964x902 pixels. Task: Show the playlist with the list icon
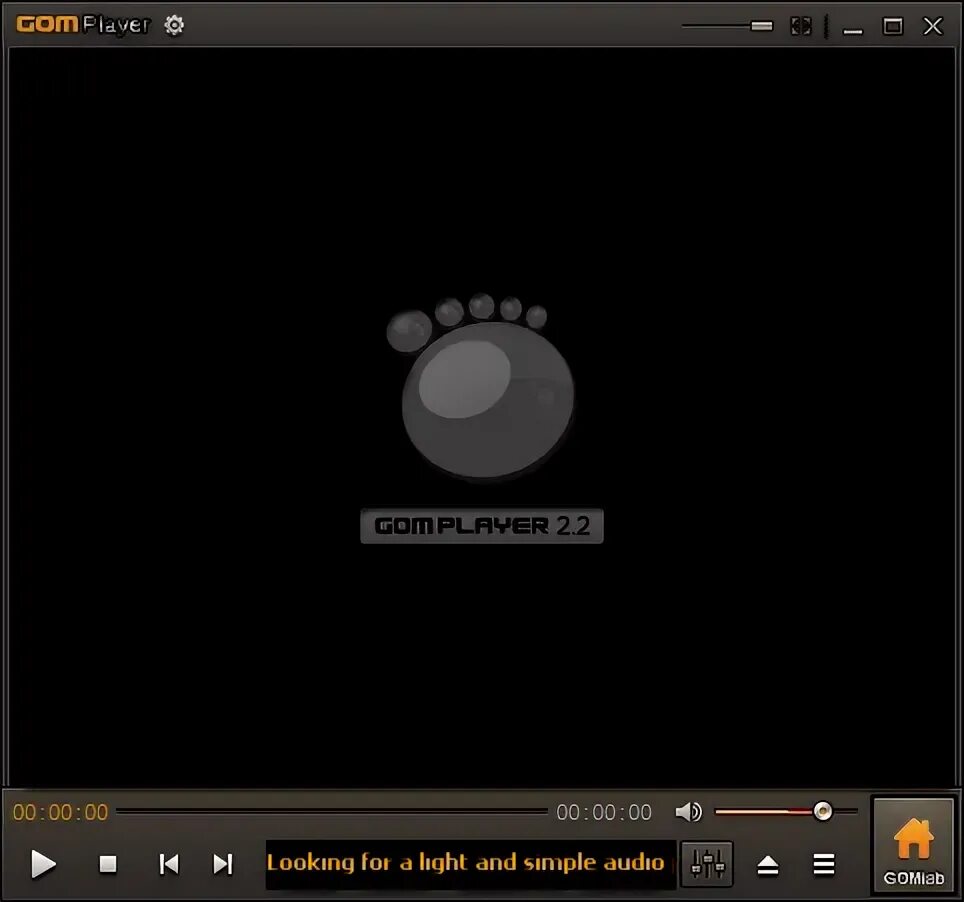[x=824, y=864]
